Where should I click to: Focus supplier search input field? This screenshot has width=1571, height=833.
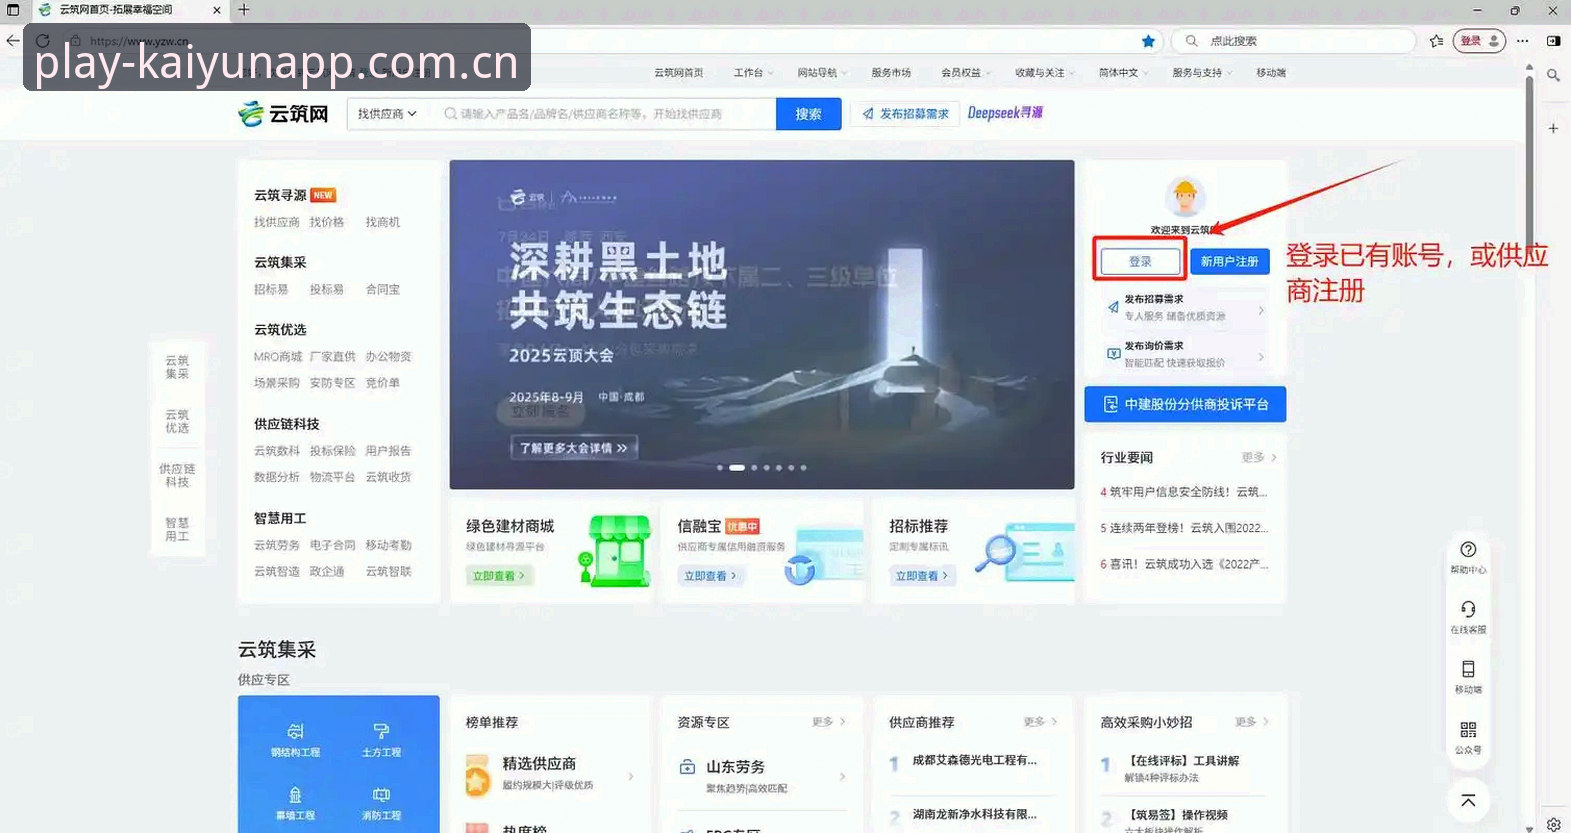click(x=605, y=114)
